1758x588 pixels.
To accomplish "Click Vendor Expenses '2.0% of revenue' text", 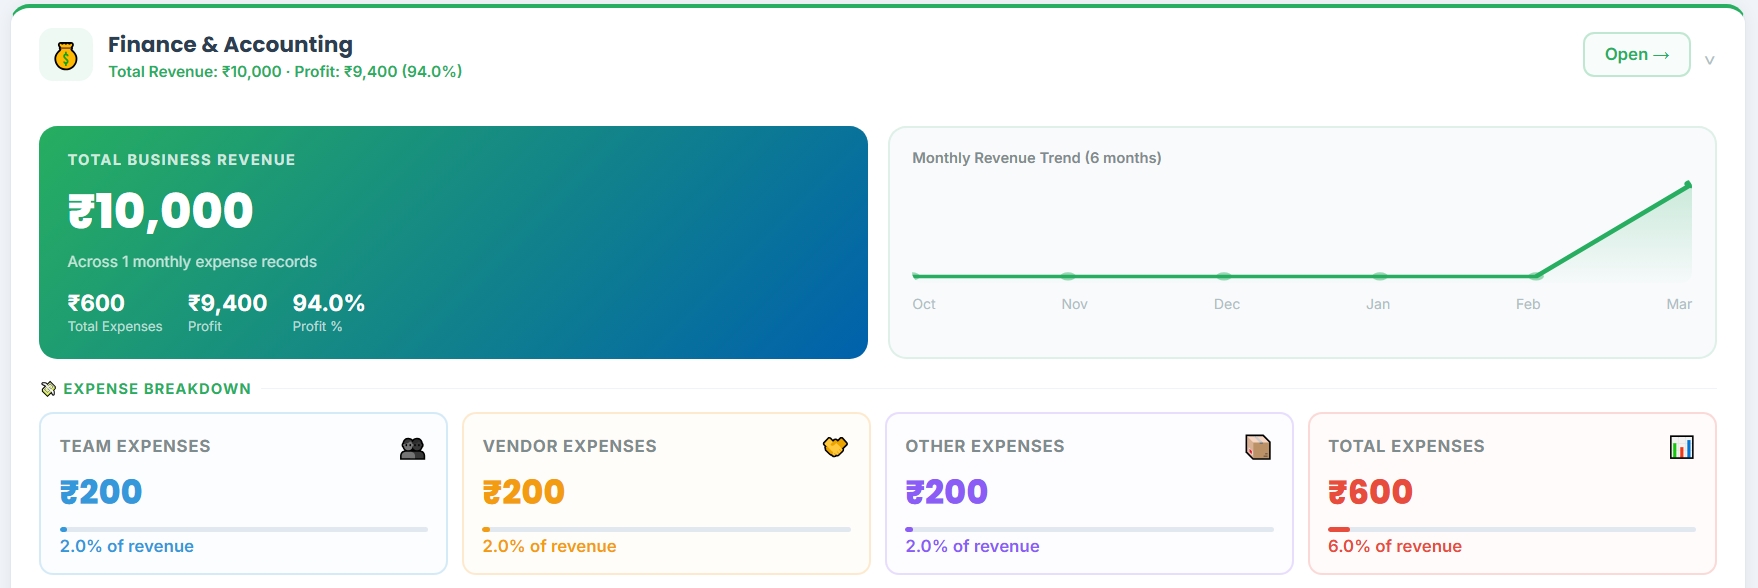I will point(549,546).
